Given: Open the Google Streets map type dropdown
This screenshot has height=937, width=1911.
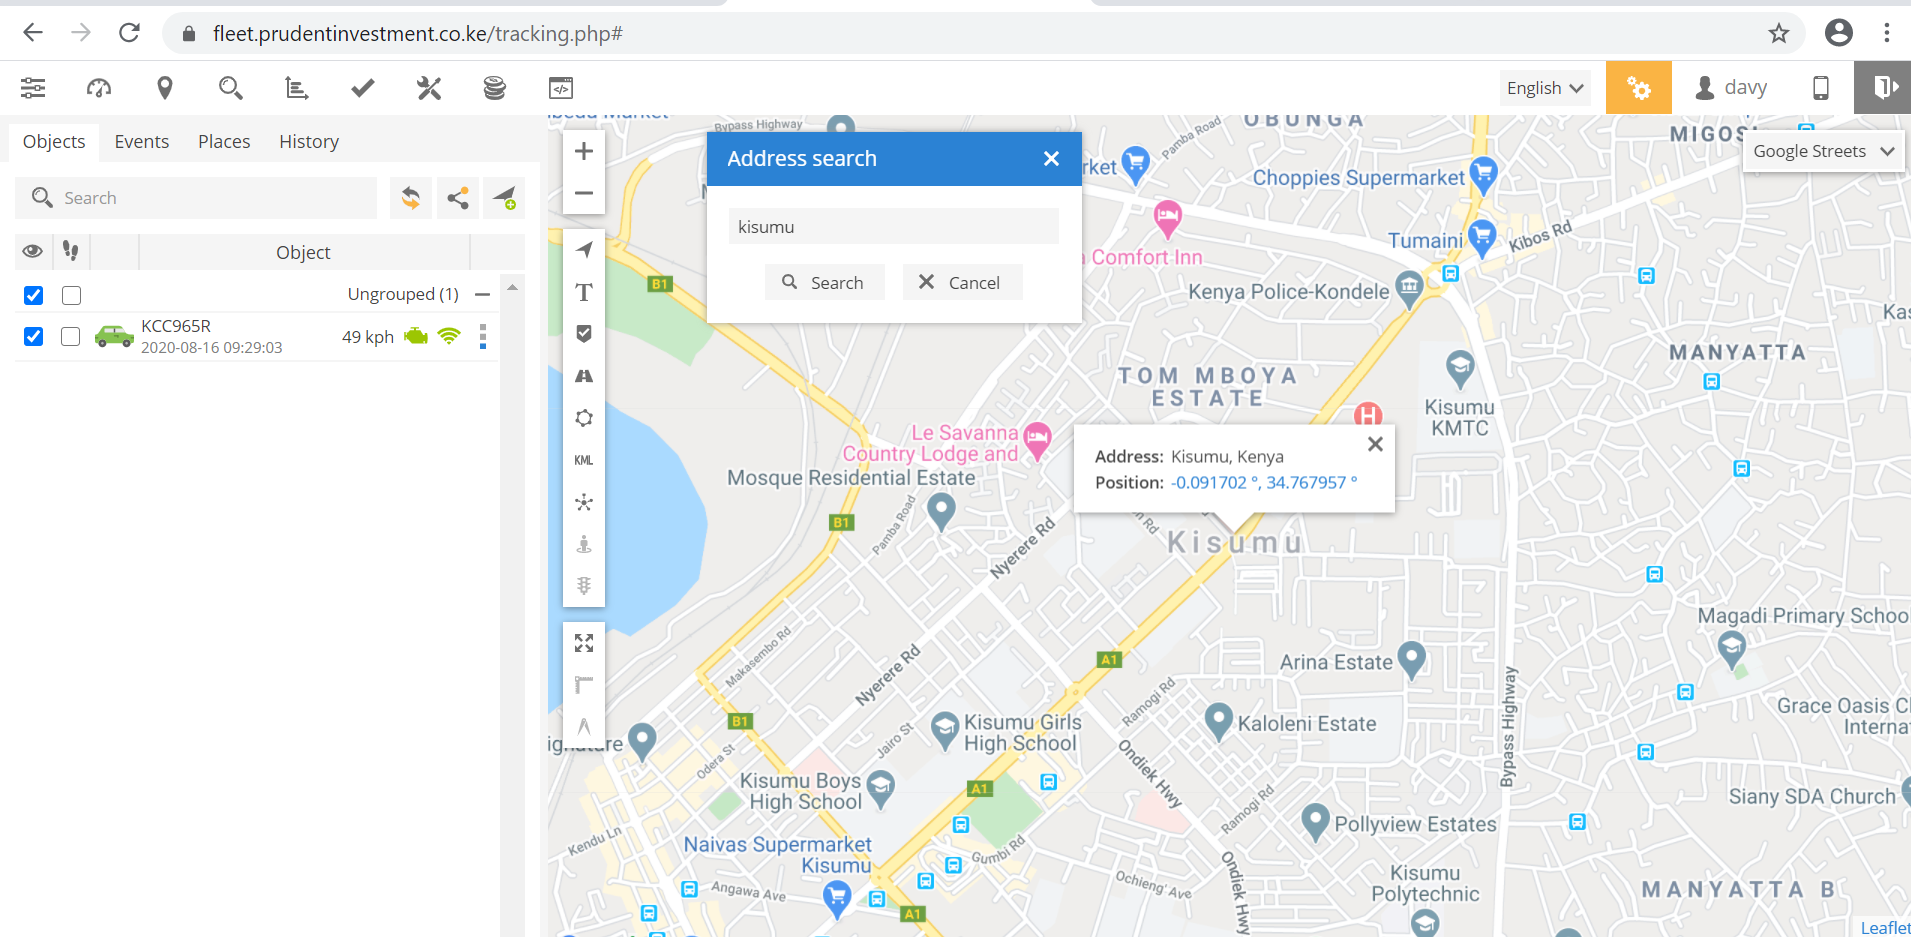Looking at the screenshot, I should click(1822, 152).
